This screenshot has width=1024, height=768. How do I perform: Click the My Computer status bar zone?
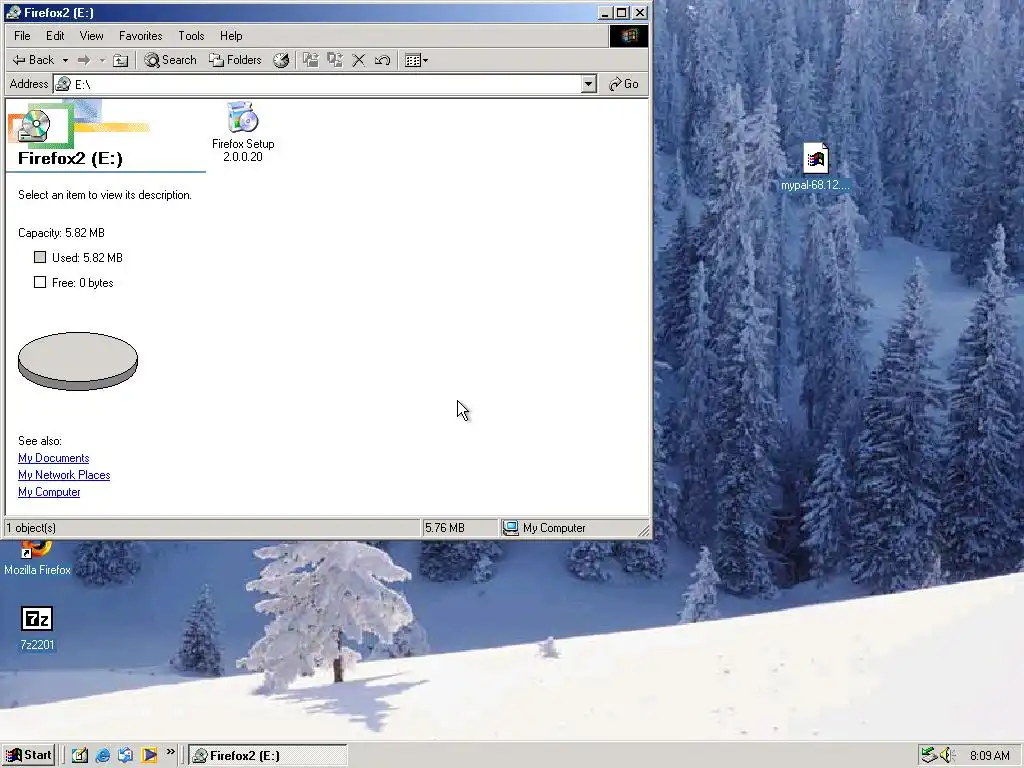click(x=545, y=528)
